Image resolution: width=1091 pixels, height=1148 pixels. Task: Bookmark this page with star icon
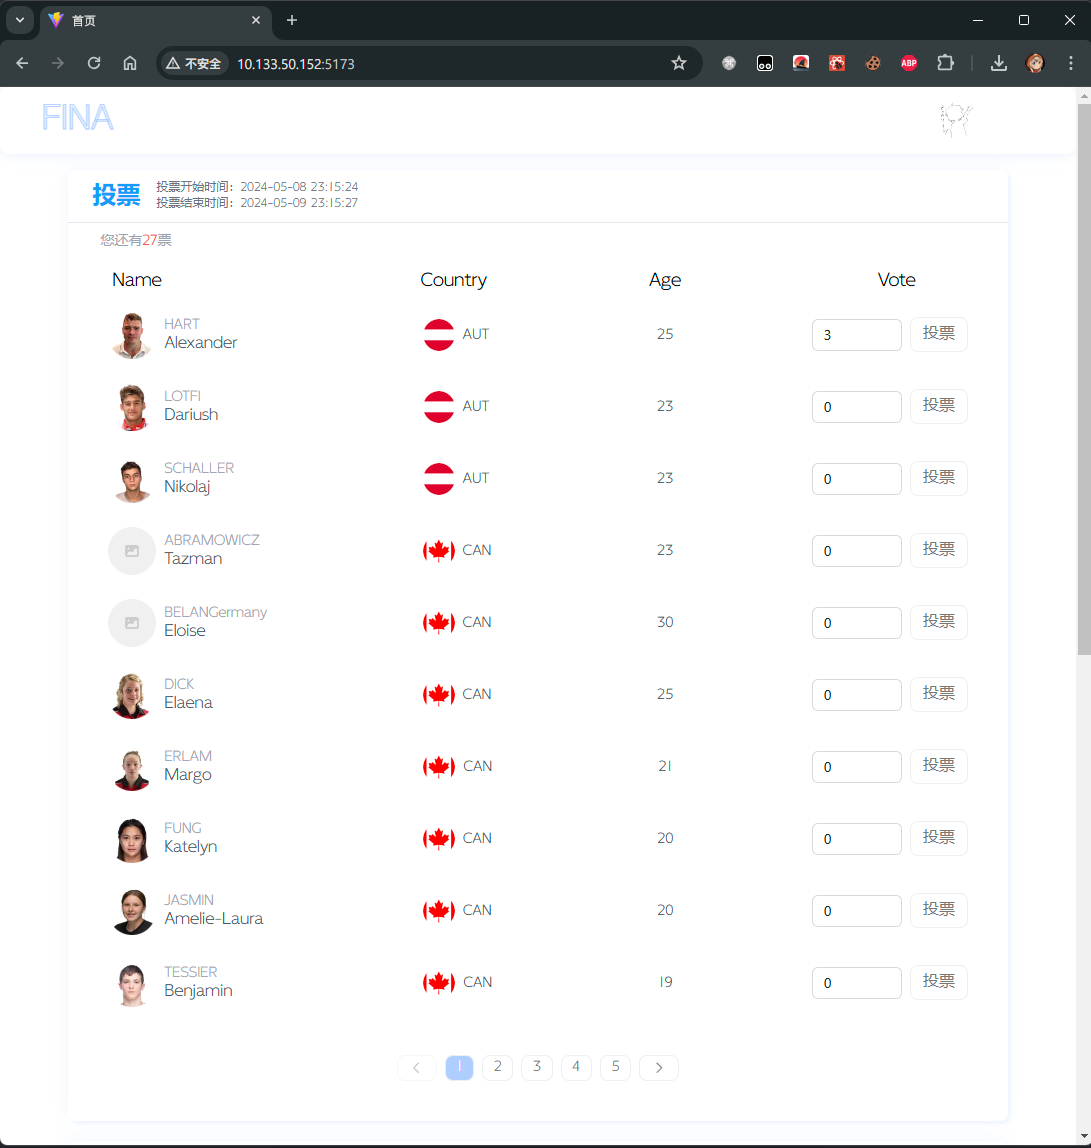679,64
